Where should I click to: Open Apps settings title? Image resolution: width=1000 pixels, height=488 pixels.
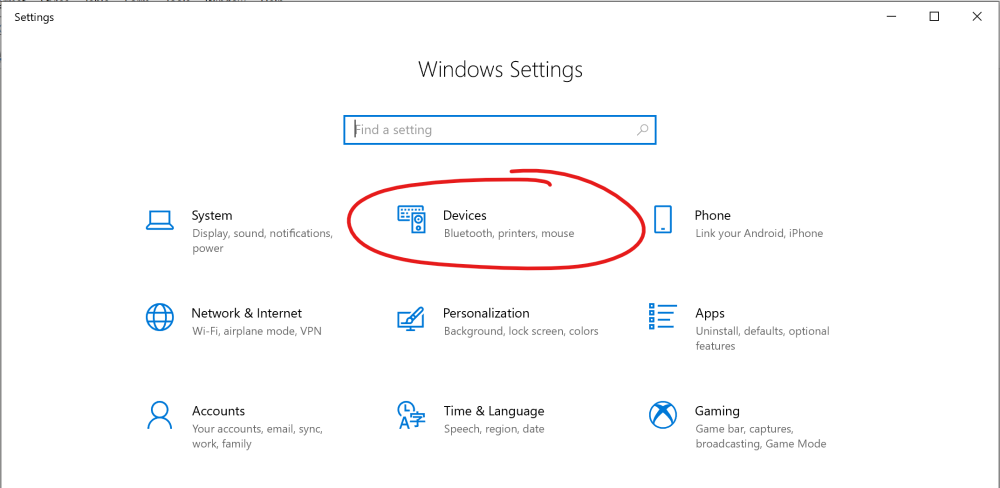click(710, 313)
